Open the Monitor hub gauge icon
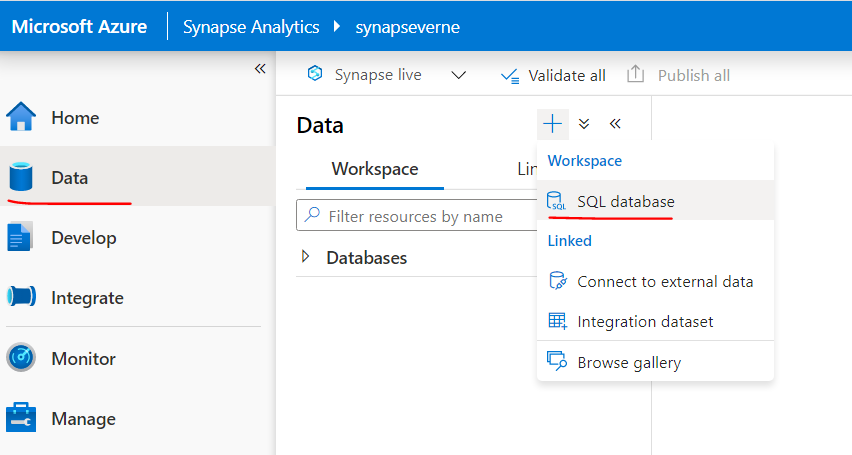Viewport: 852px width, 455px height. pyautogui.click(x=21, y=358)
